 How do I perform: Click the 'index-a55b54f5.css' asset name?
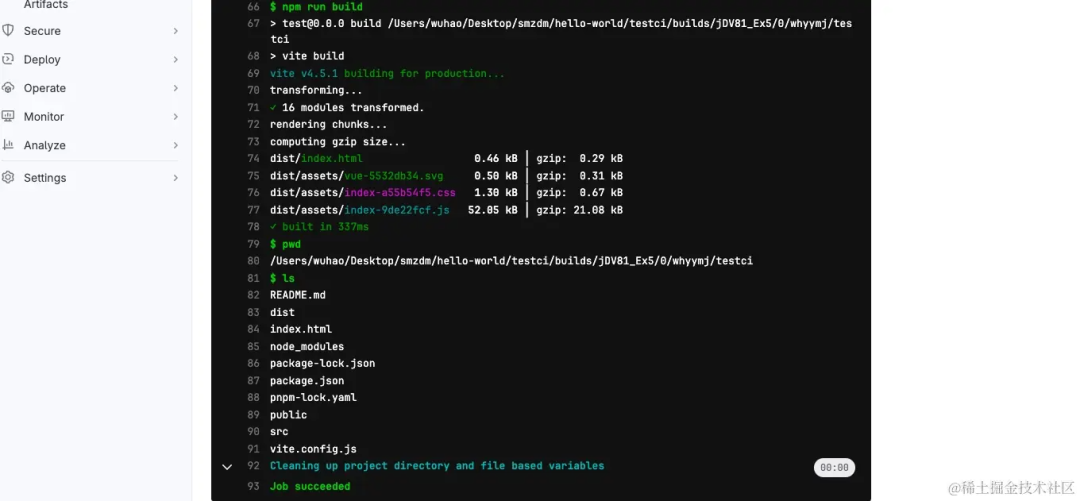click(x=400, y=193)
